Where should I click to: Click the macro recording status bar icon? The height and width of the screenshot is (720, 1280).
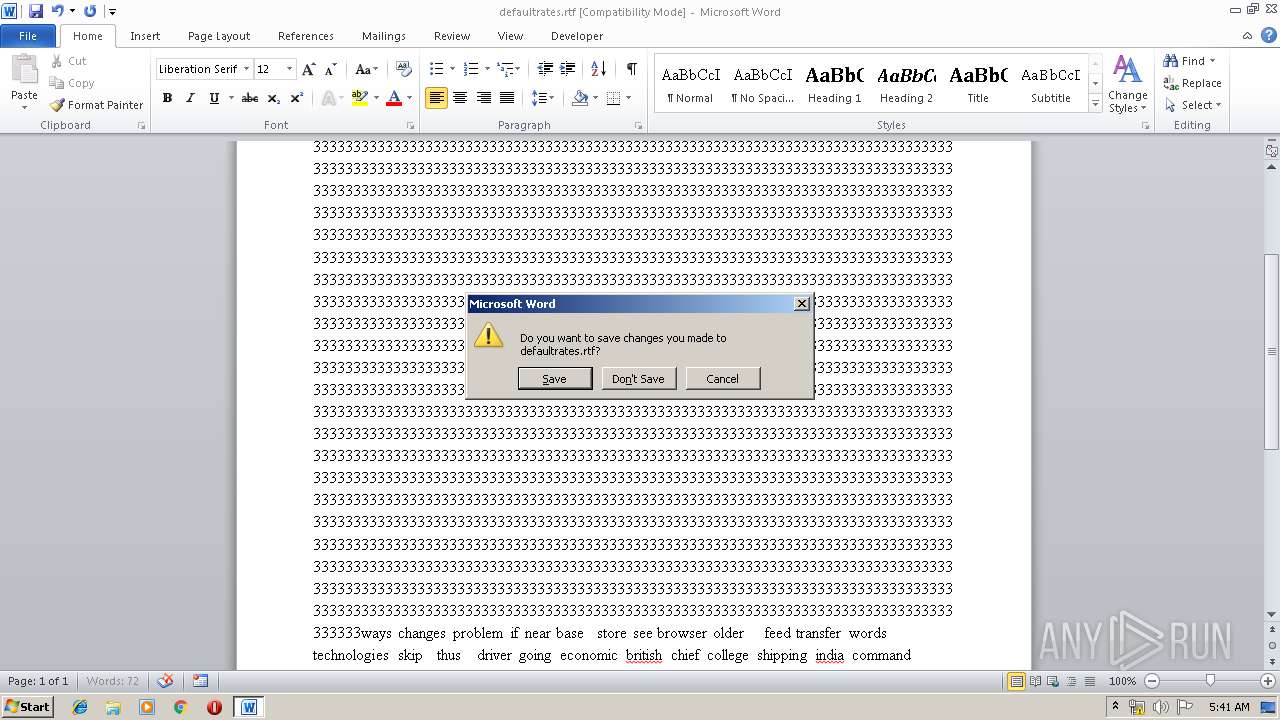tap(201, 681)
